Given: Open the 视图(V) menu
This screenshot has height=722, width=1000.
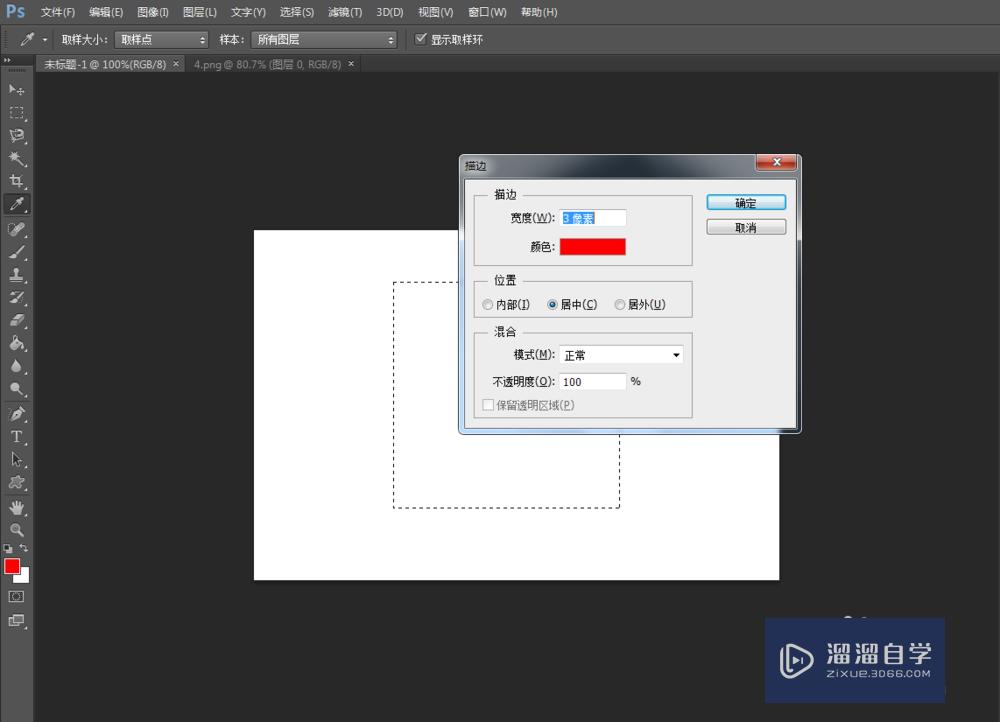Looking at the screenshot, I should click(436, 12).
